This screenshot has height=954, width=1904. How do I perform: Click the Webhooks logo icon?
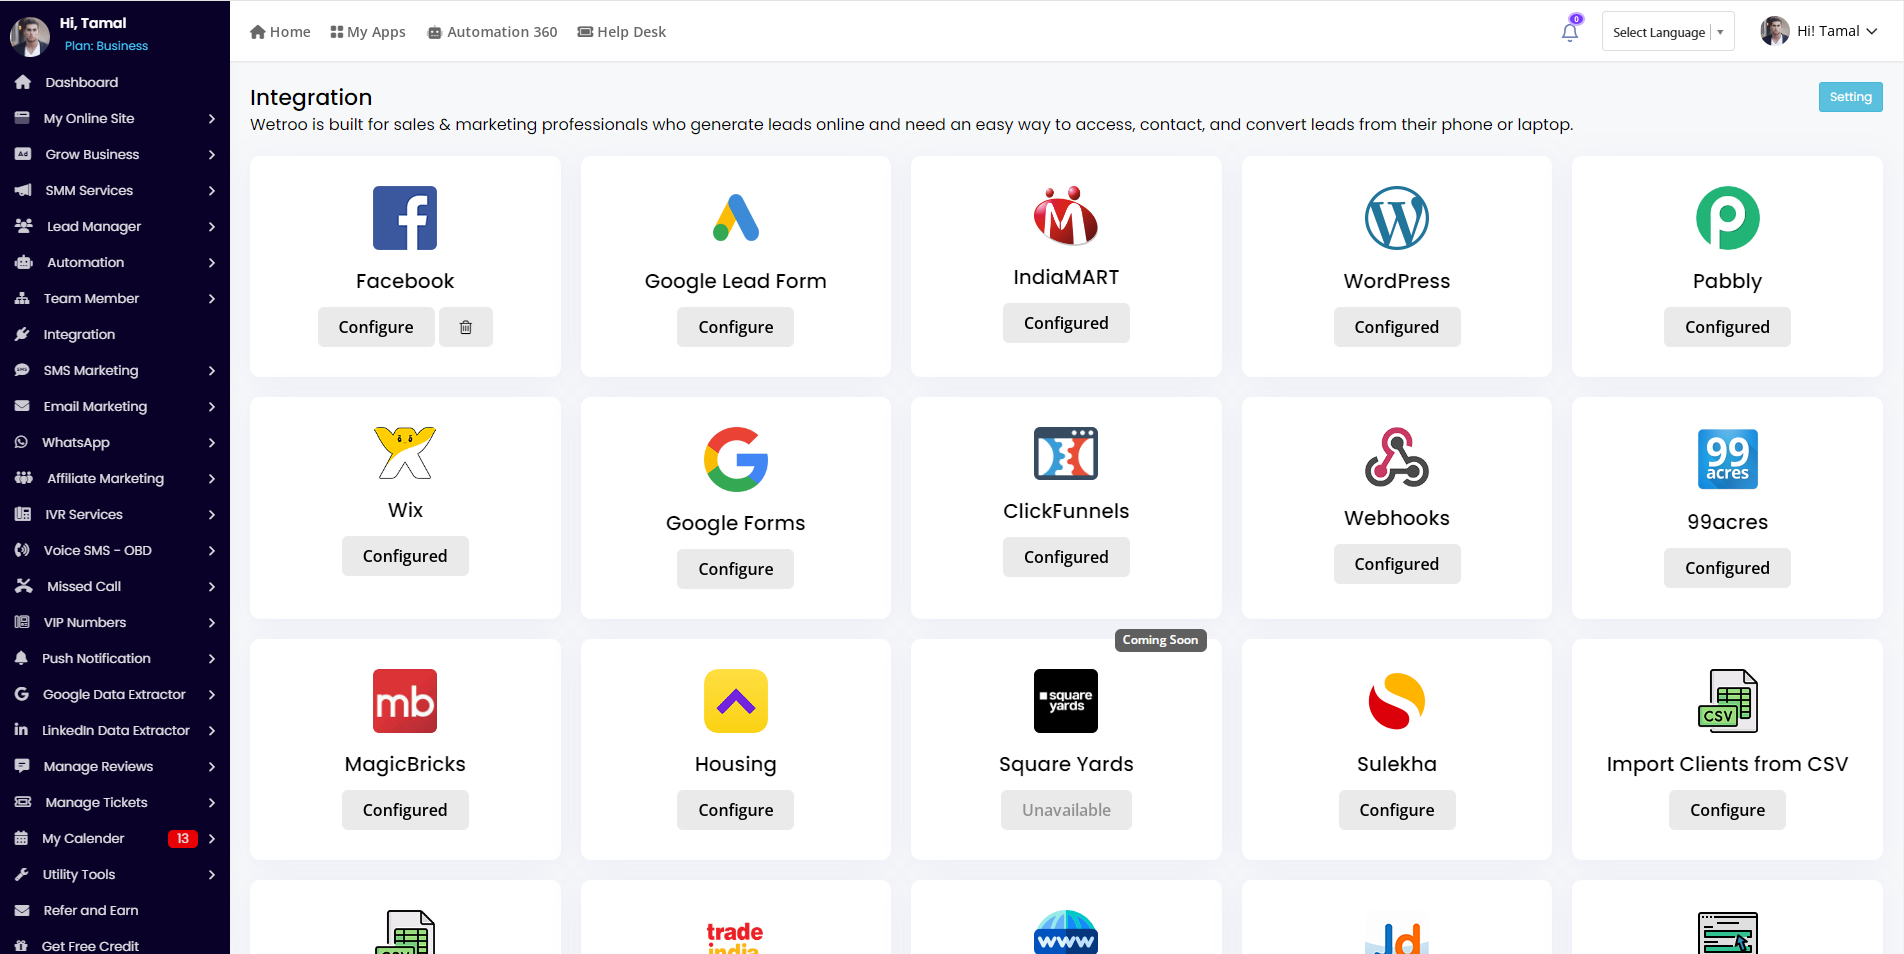click(1397, 457)
